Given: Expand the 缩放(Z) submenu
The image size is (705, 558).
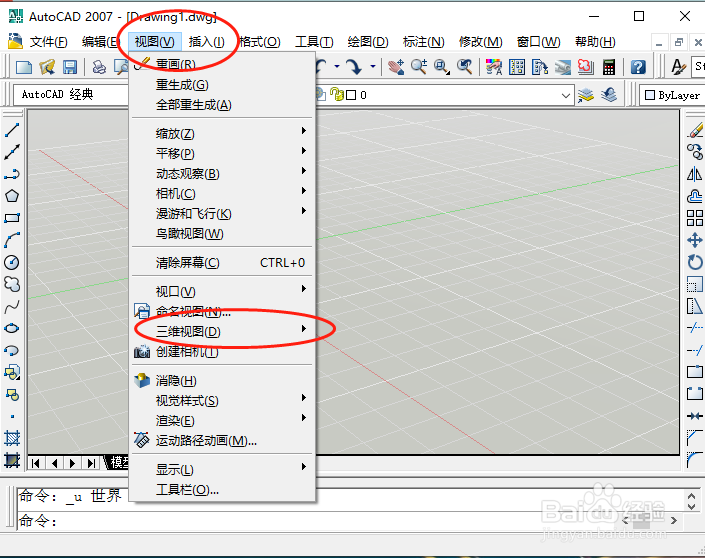Looking at the screenshot, I should (223, 134).
